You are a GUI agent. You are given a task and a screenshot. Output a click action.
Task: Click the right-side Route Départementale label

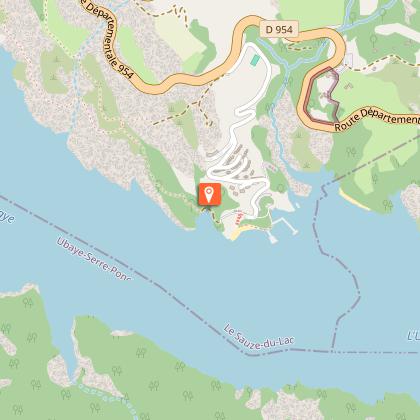coord(377,118)
